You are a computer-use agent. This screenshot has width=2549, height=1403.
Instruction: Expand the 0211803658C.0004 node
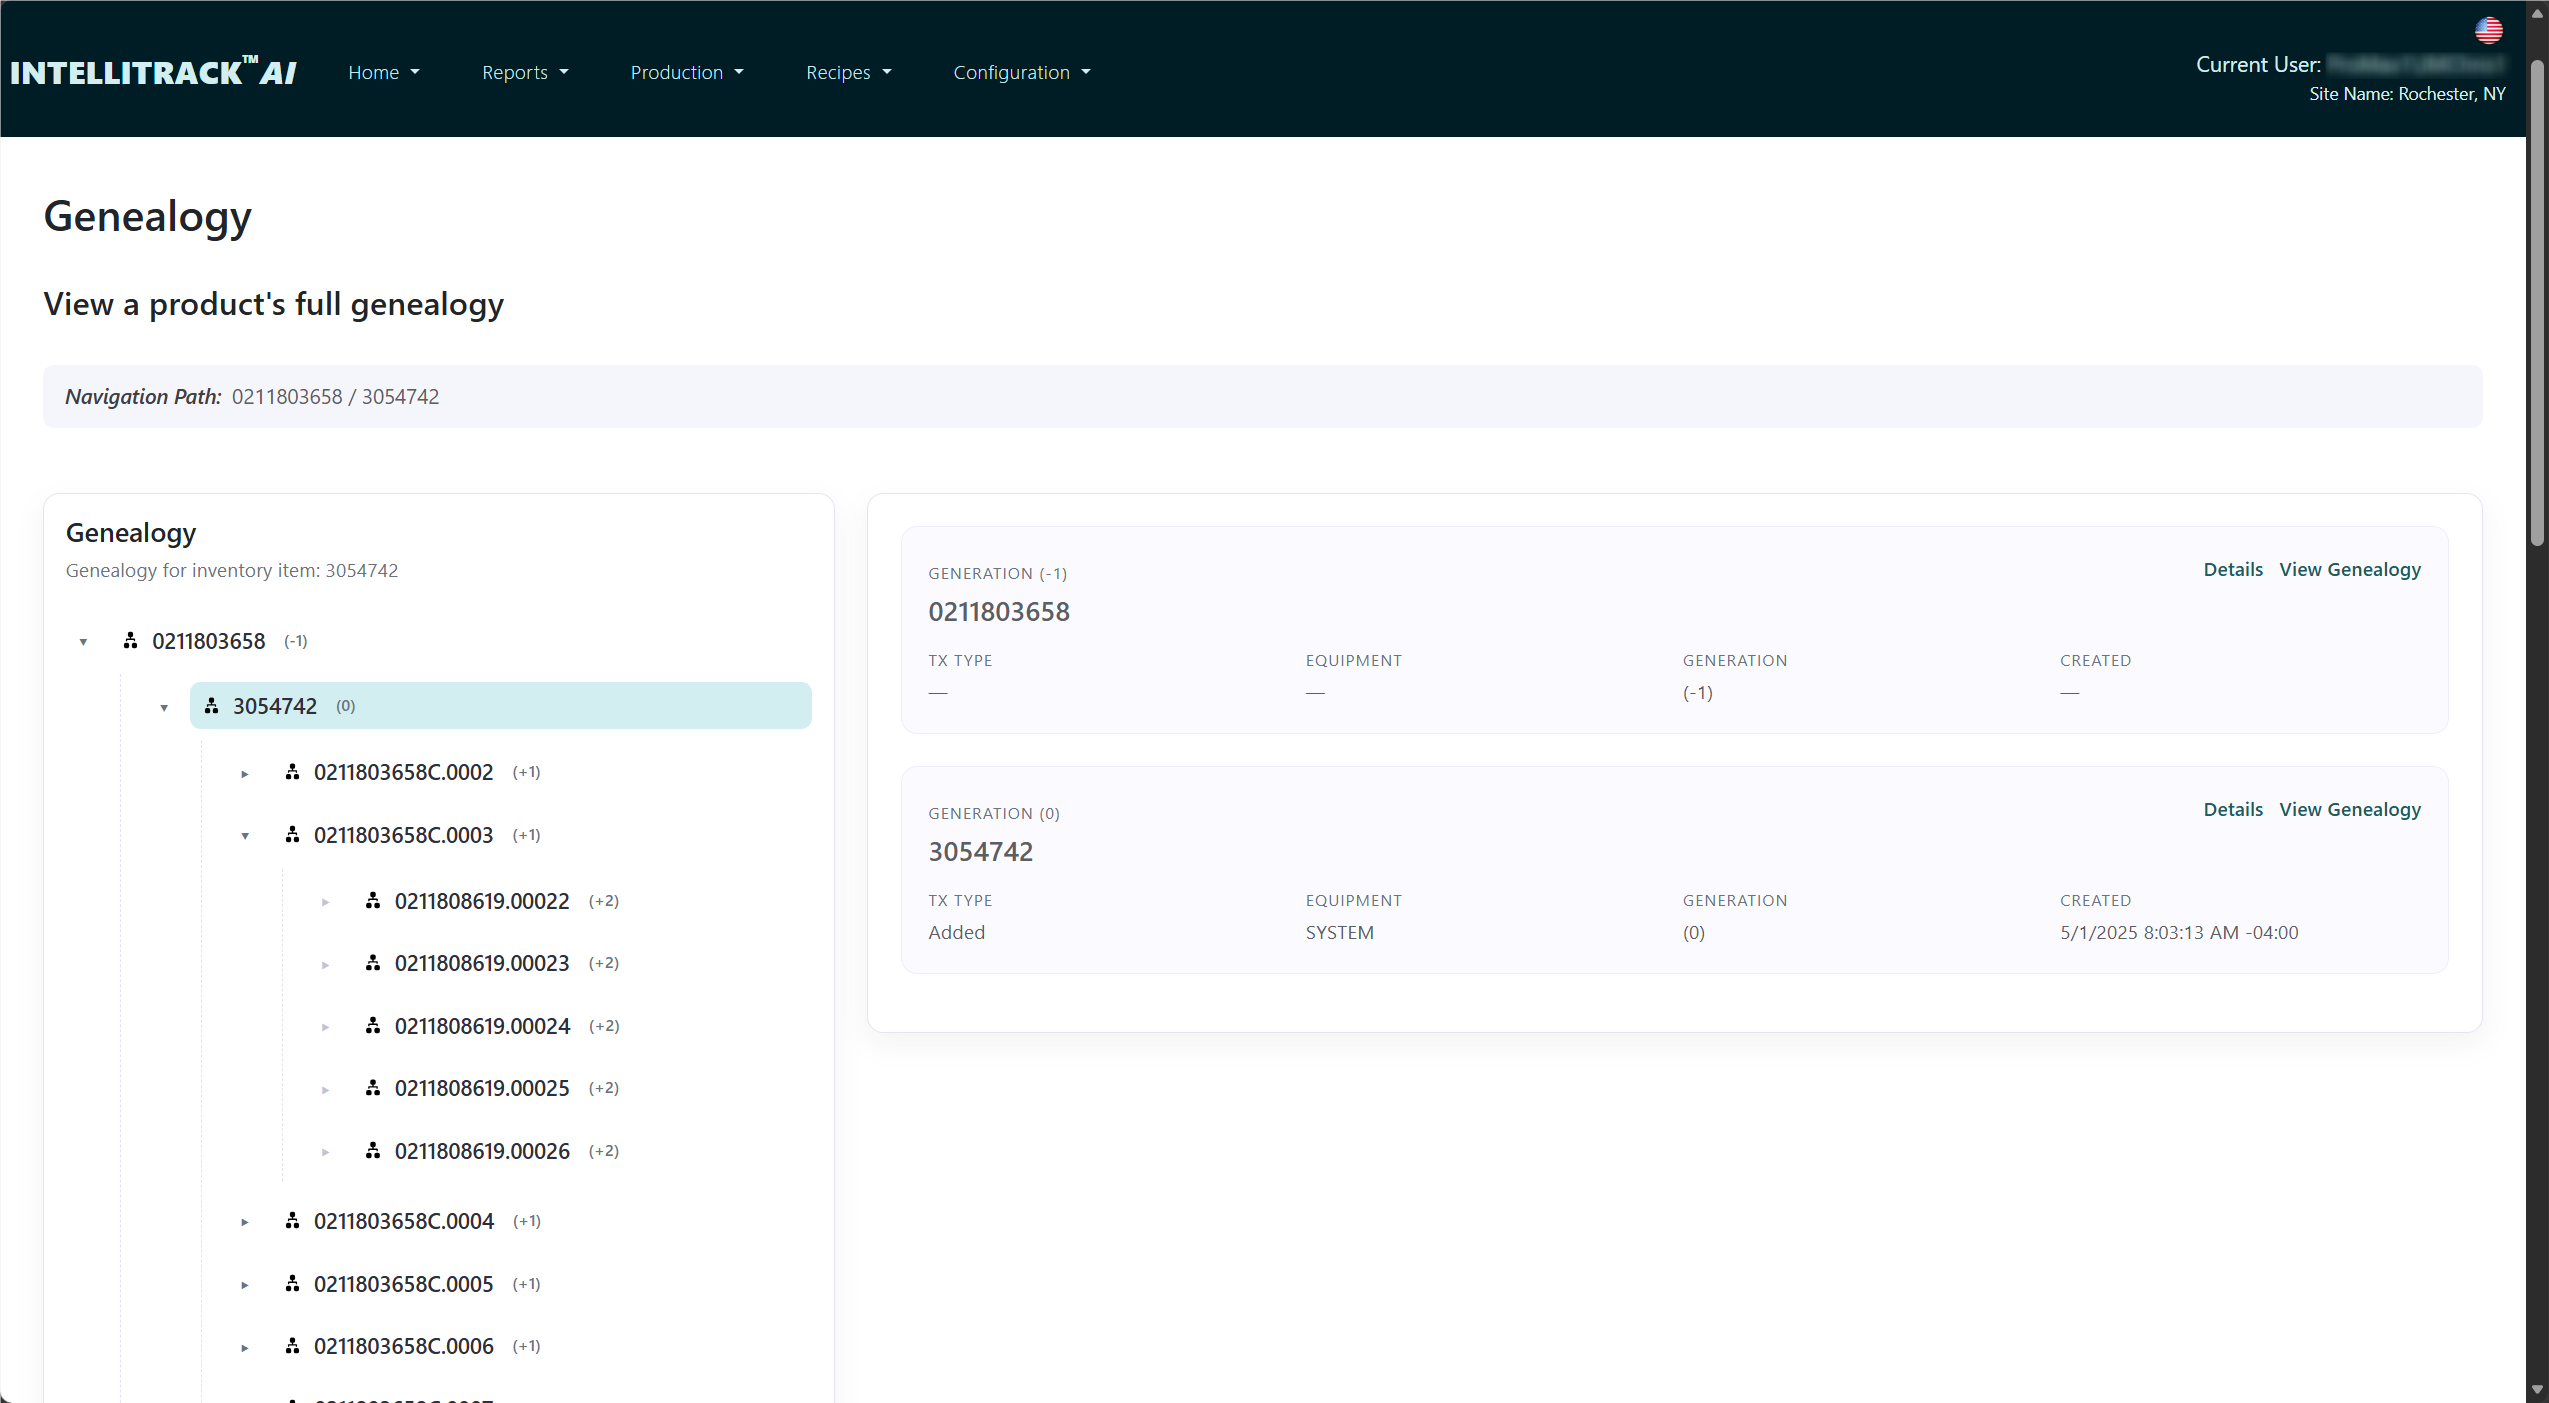(244, 1222)
